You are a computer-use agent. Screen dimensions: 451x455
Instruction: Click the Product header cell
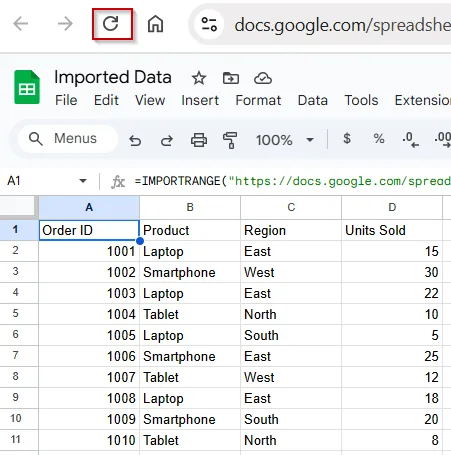(190, 230)
